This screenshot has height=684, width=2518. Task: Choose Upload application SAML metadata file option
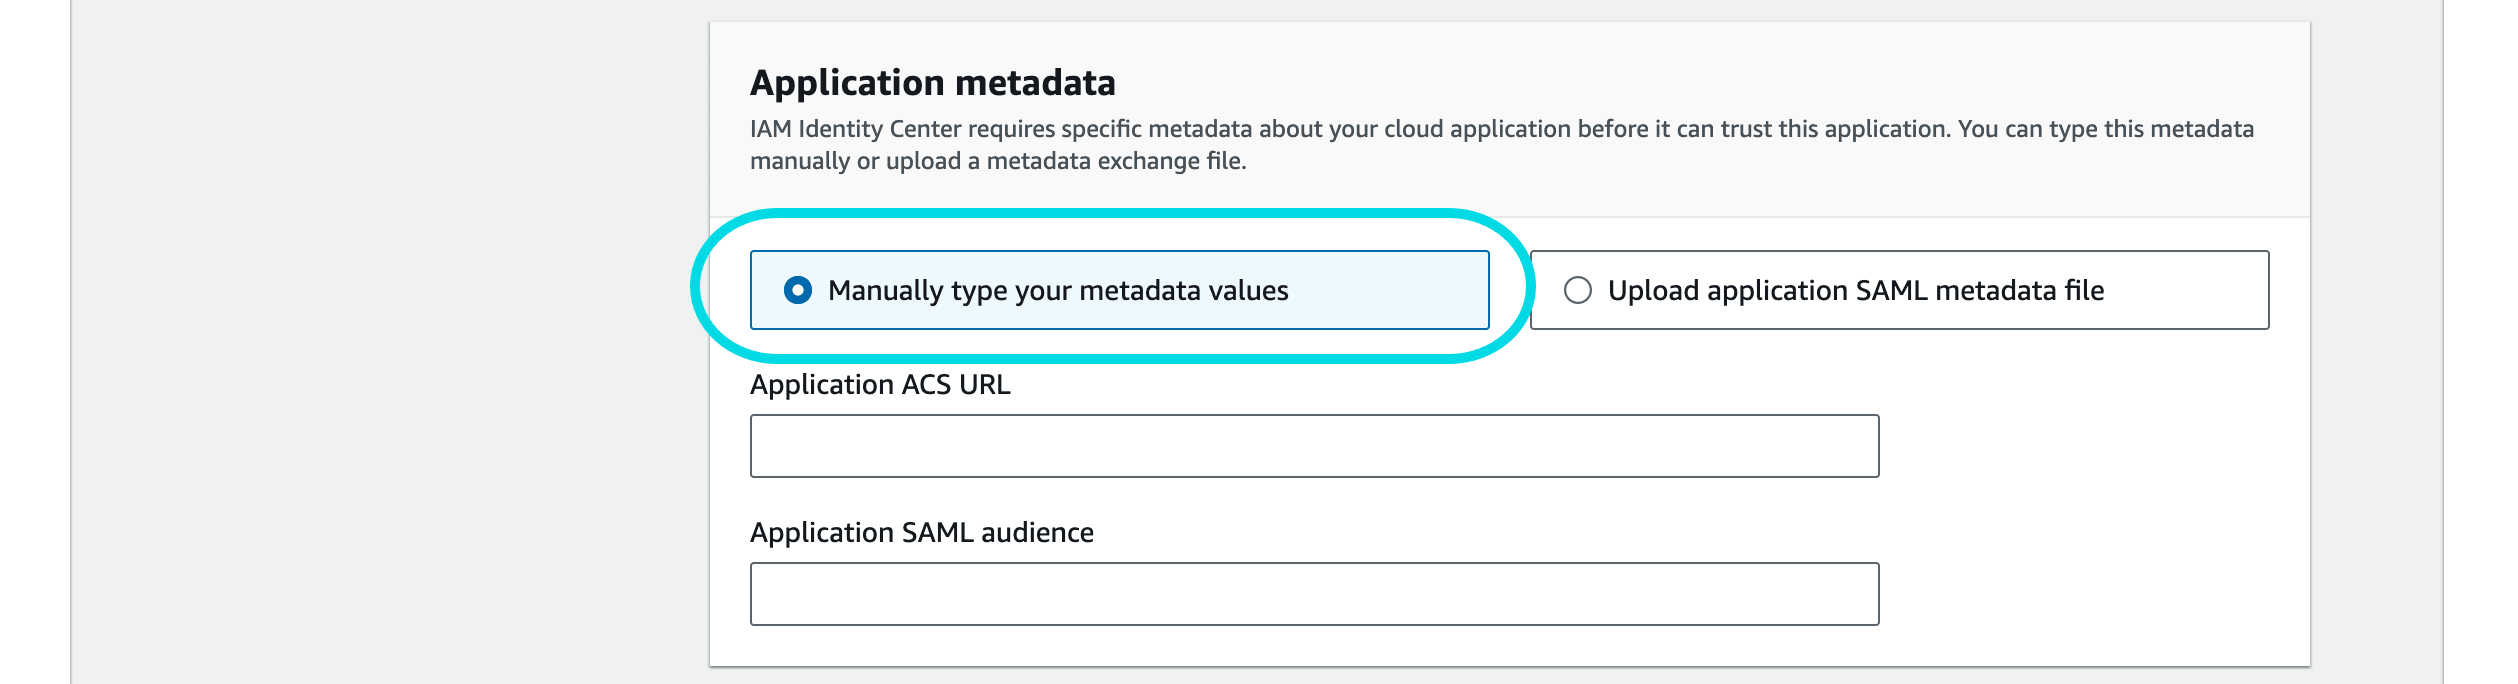pyautogui.click(x=1899, y=290)
